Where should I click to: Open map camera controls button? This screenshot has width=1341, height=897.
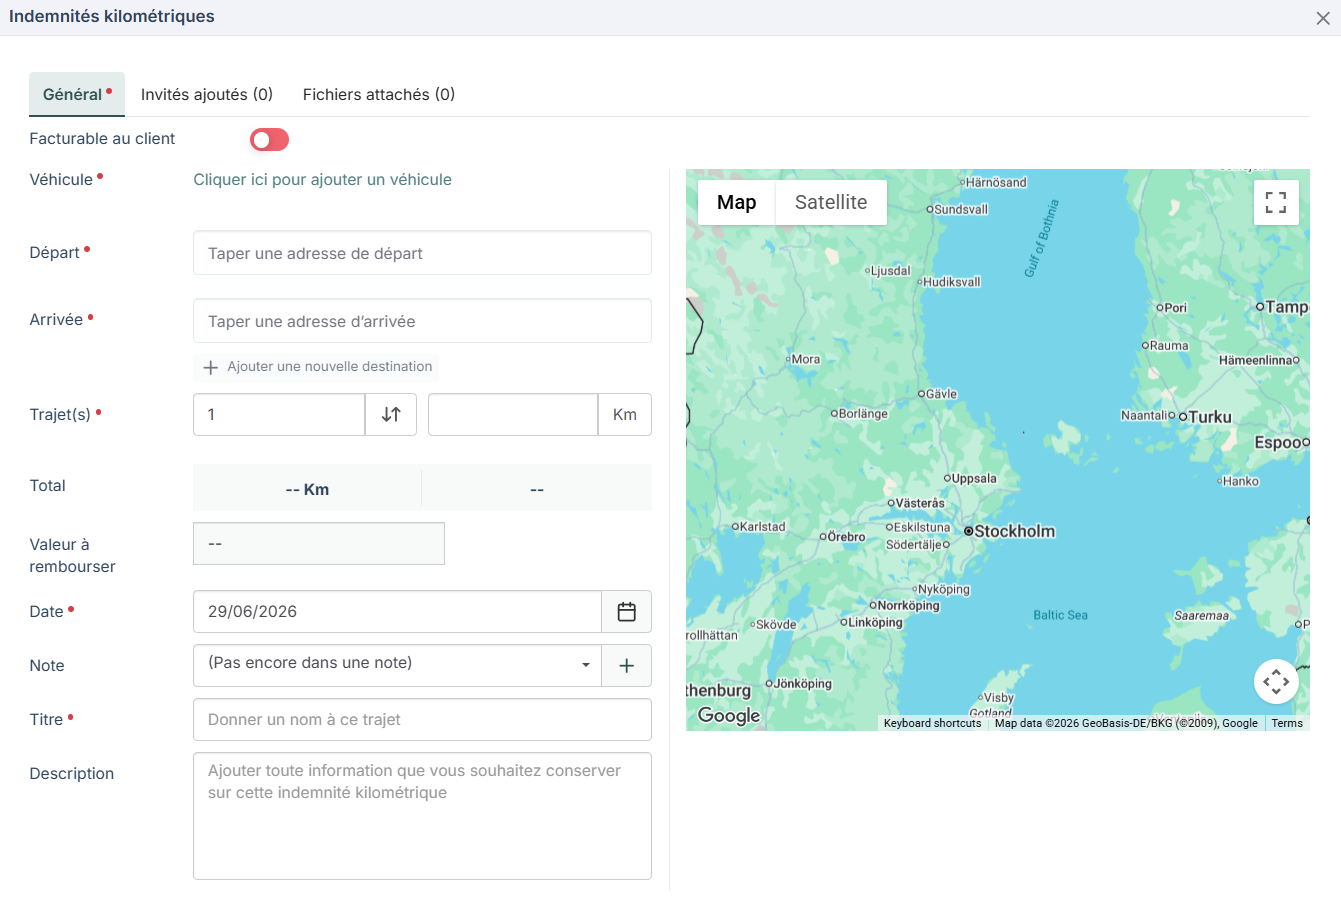(x=1276, y=682)
